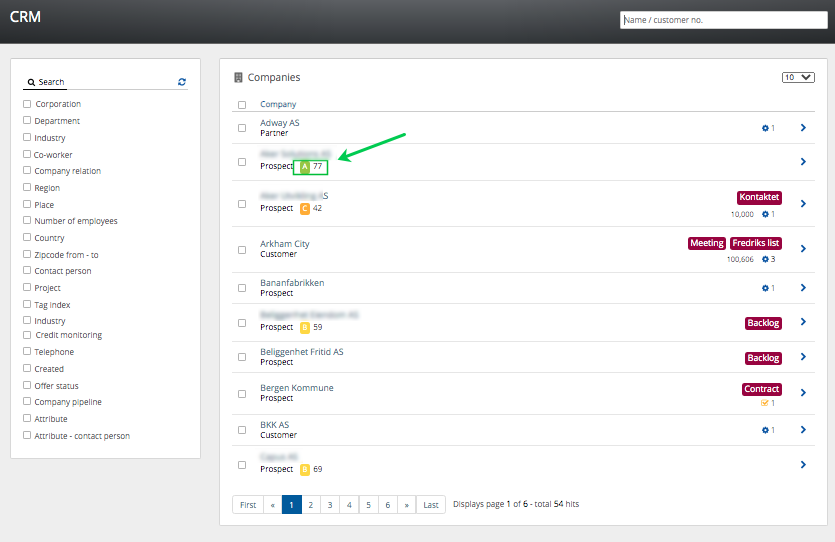Click the orange checklist icon for Bergen Kommune
The image size is (835, 542).
tap(765, 403)
